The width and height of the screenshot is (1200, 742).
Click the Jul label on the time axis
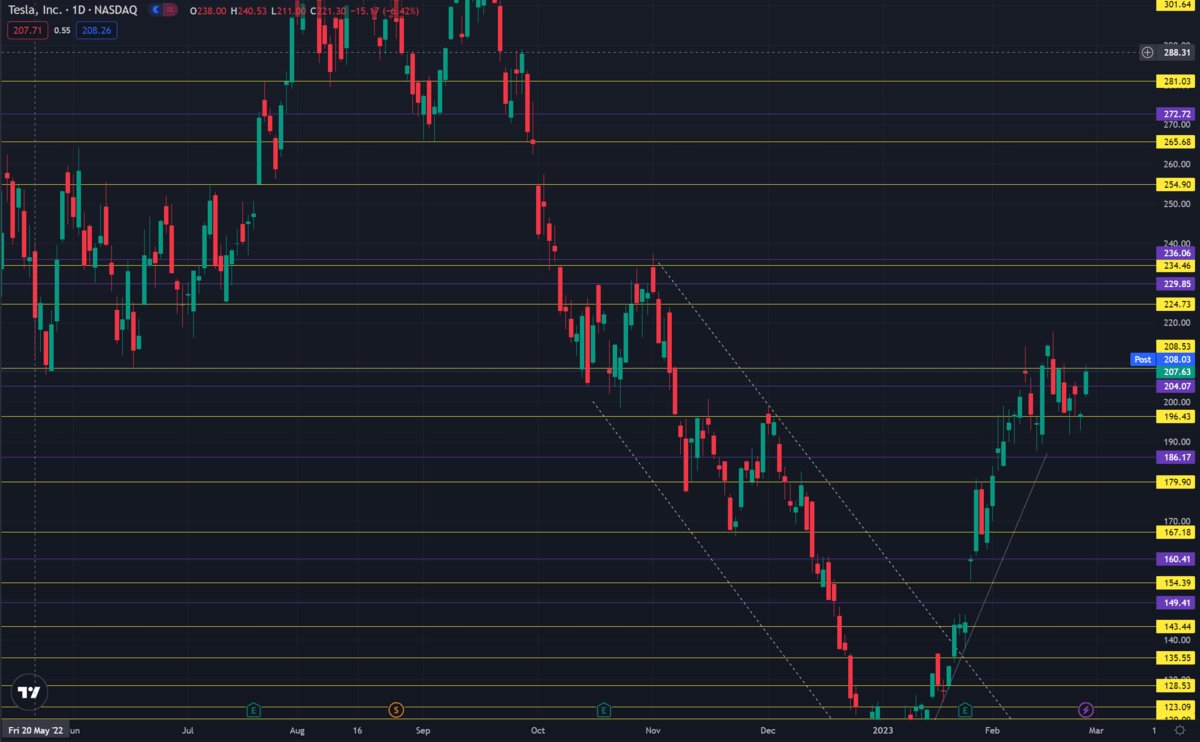pos(190,731)
